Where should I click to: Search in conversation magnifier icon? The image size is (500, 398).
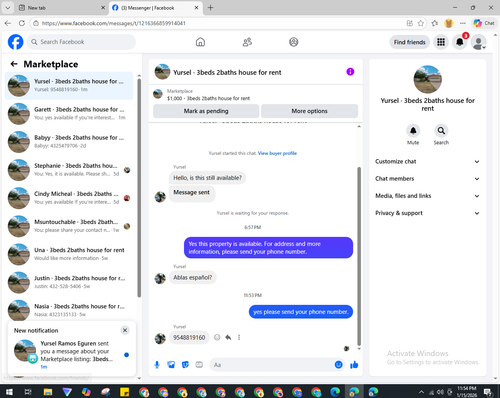(441, 131)
